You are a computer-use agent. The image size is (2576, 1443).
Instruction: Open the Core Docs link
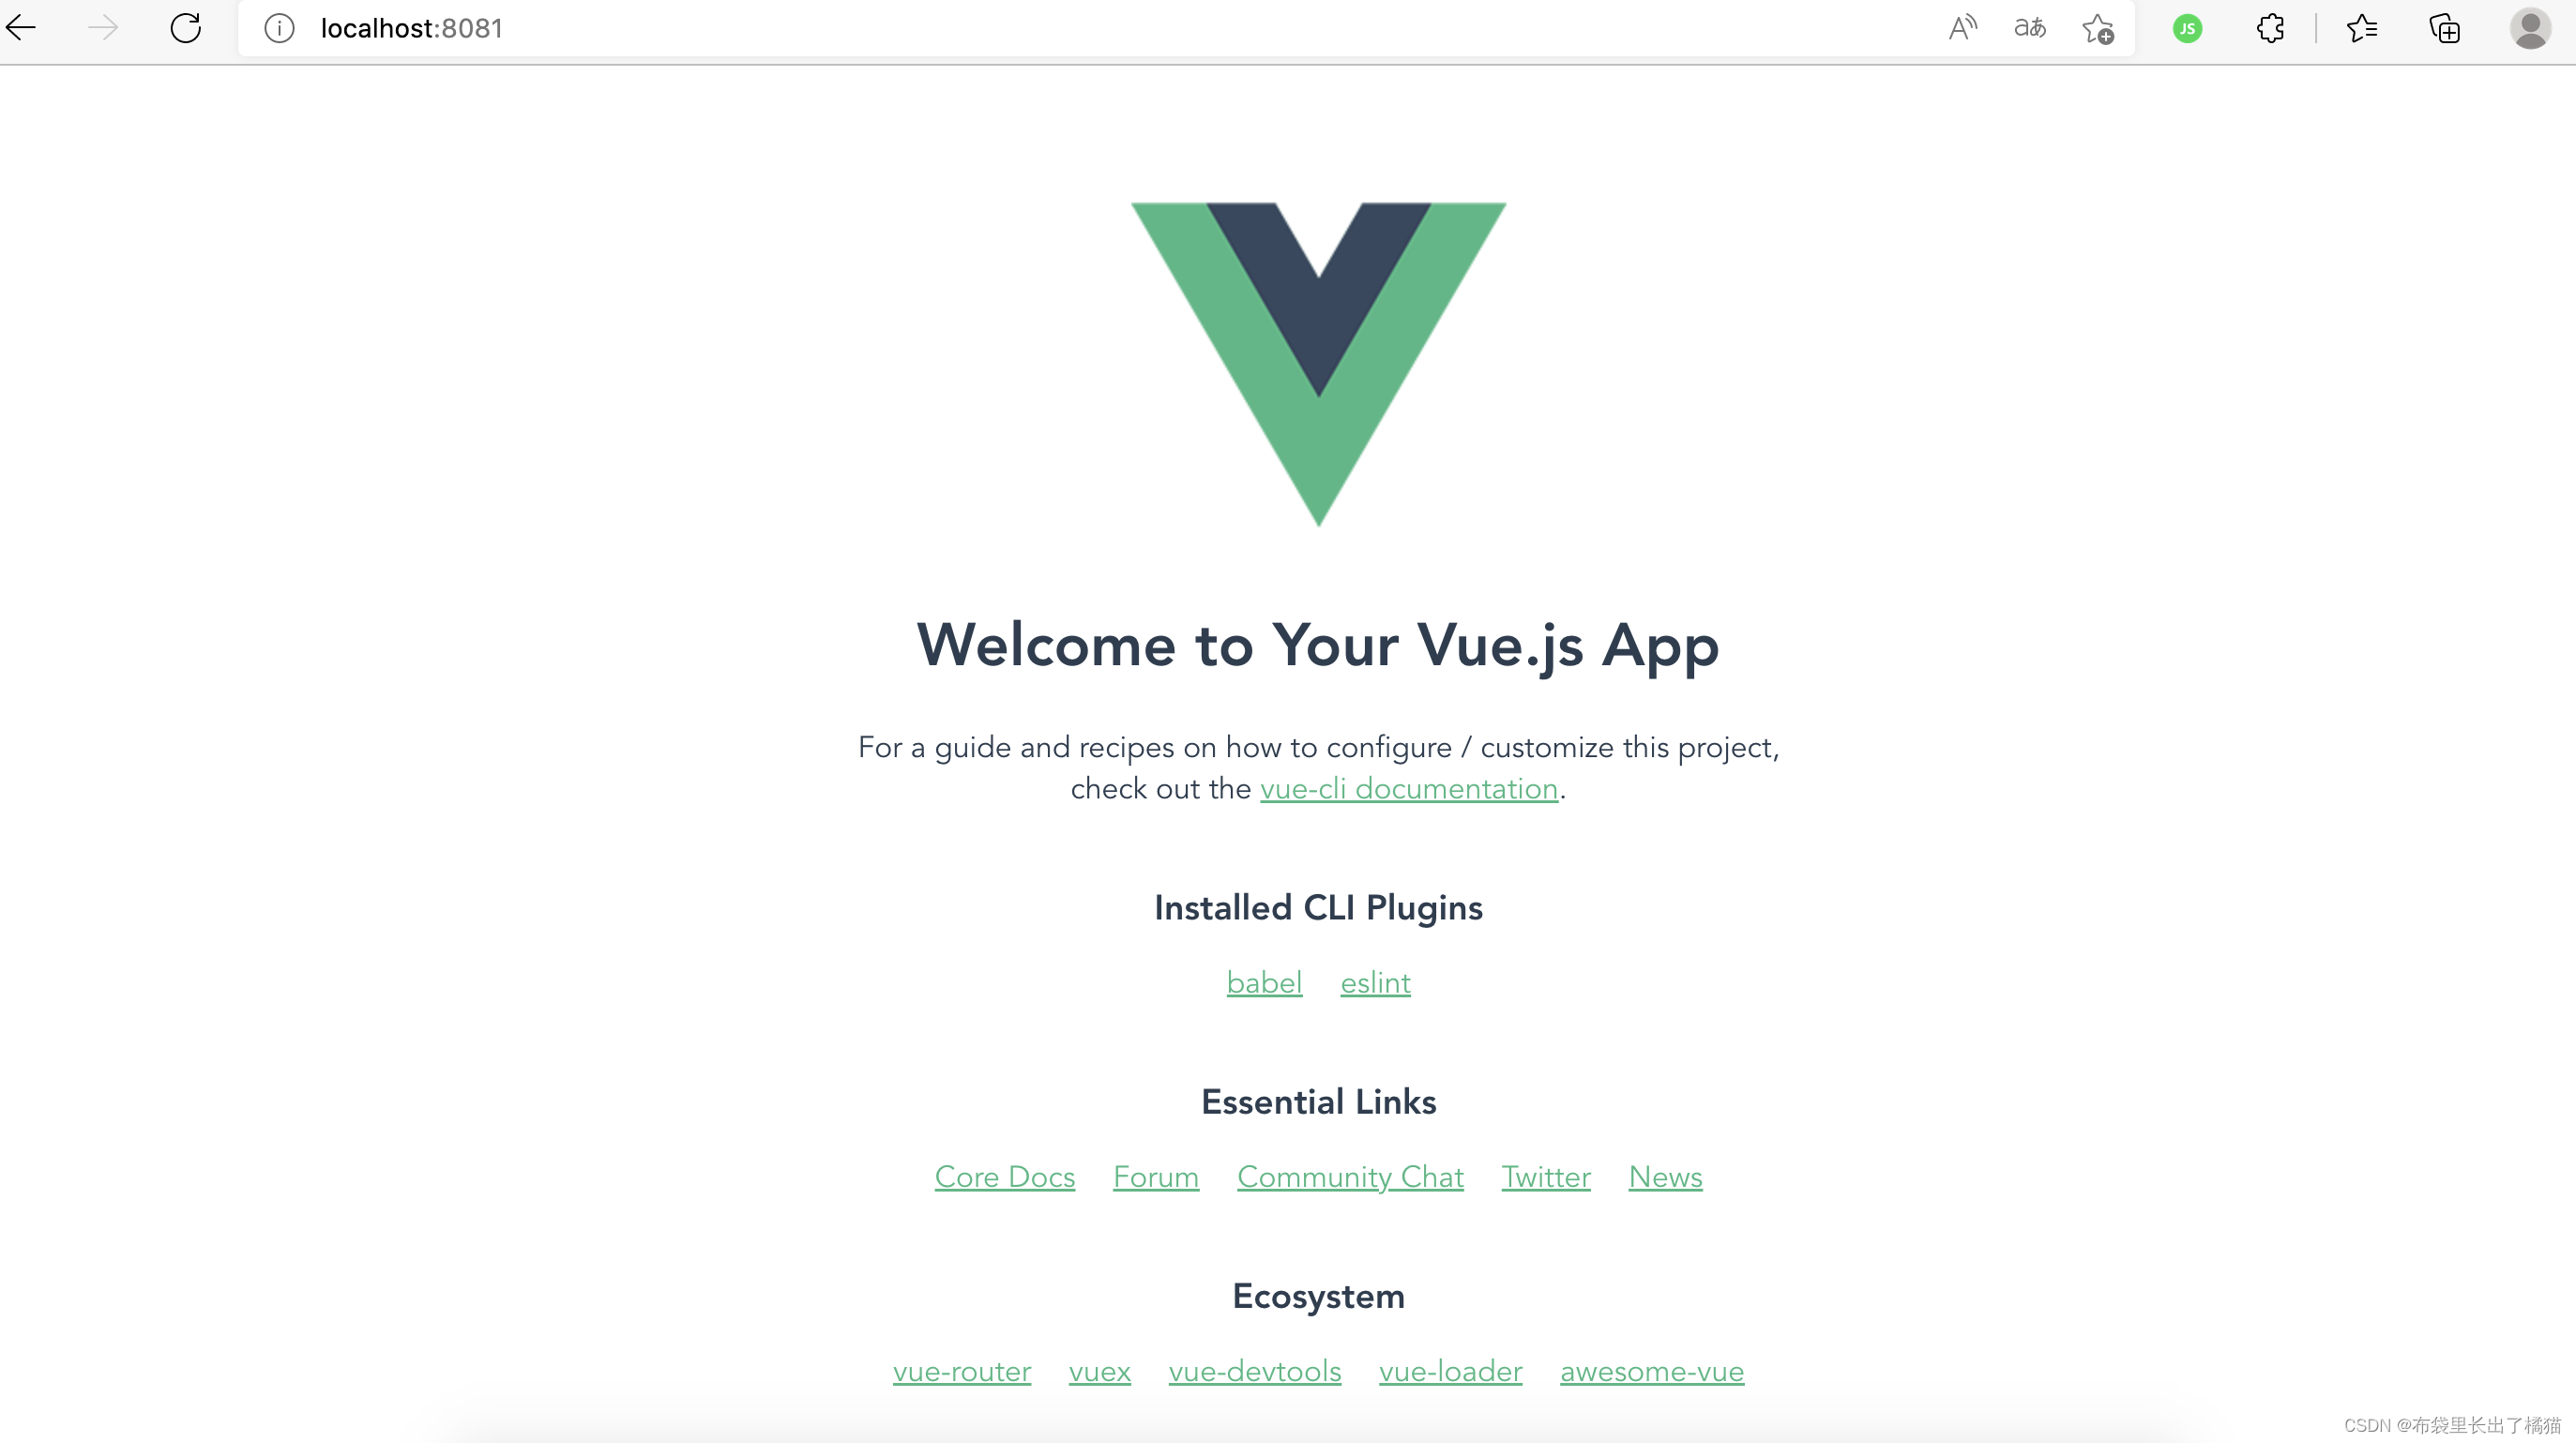click(1003, 1176)
